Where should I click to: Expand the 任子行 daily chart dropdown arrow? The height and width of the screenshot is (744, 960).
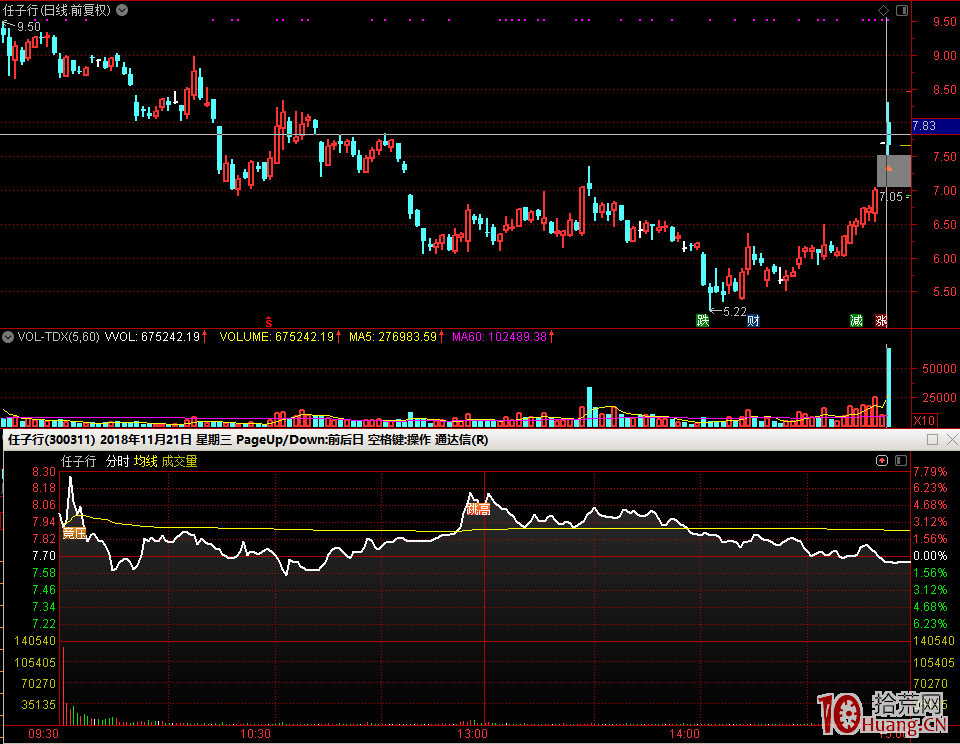tap(121, 10)
